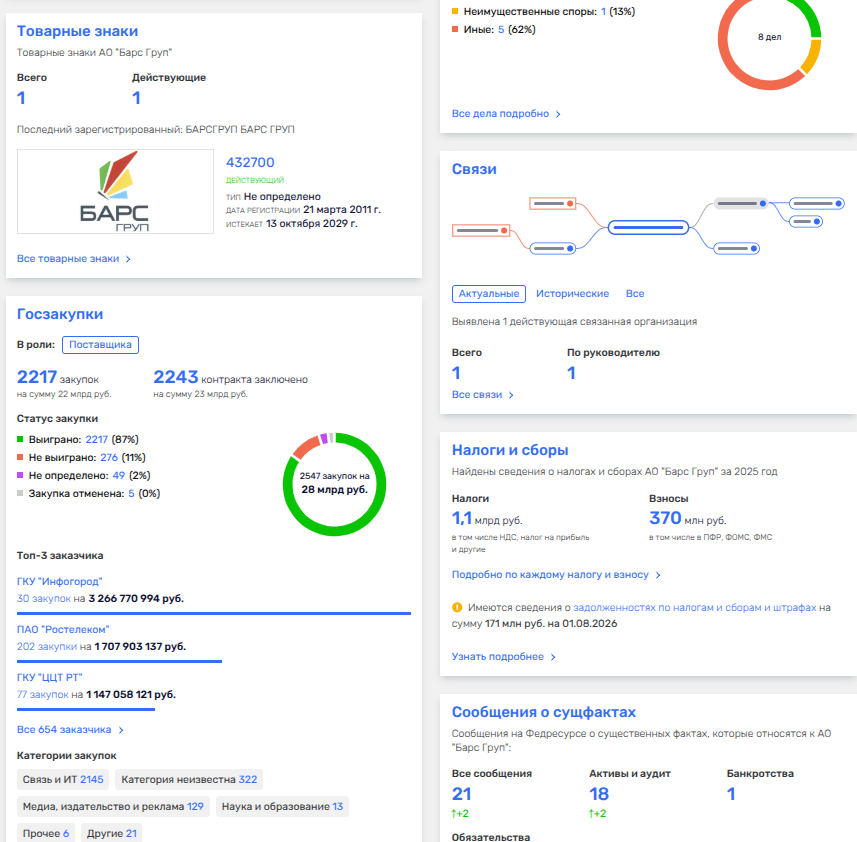Click chevron beside Все дела подробно
The image size is (857, 842).
pyautogui.click(x=558, y=114)
